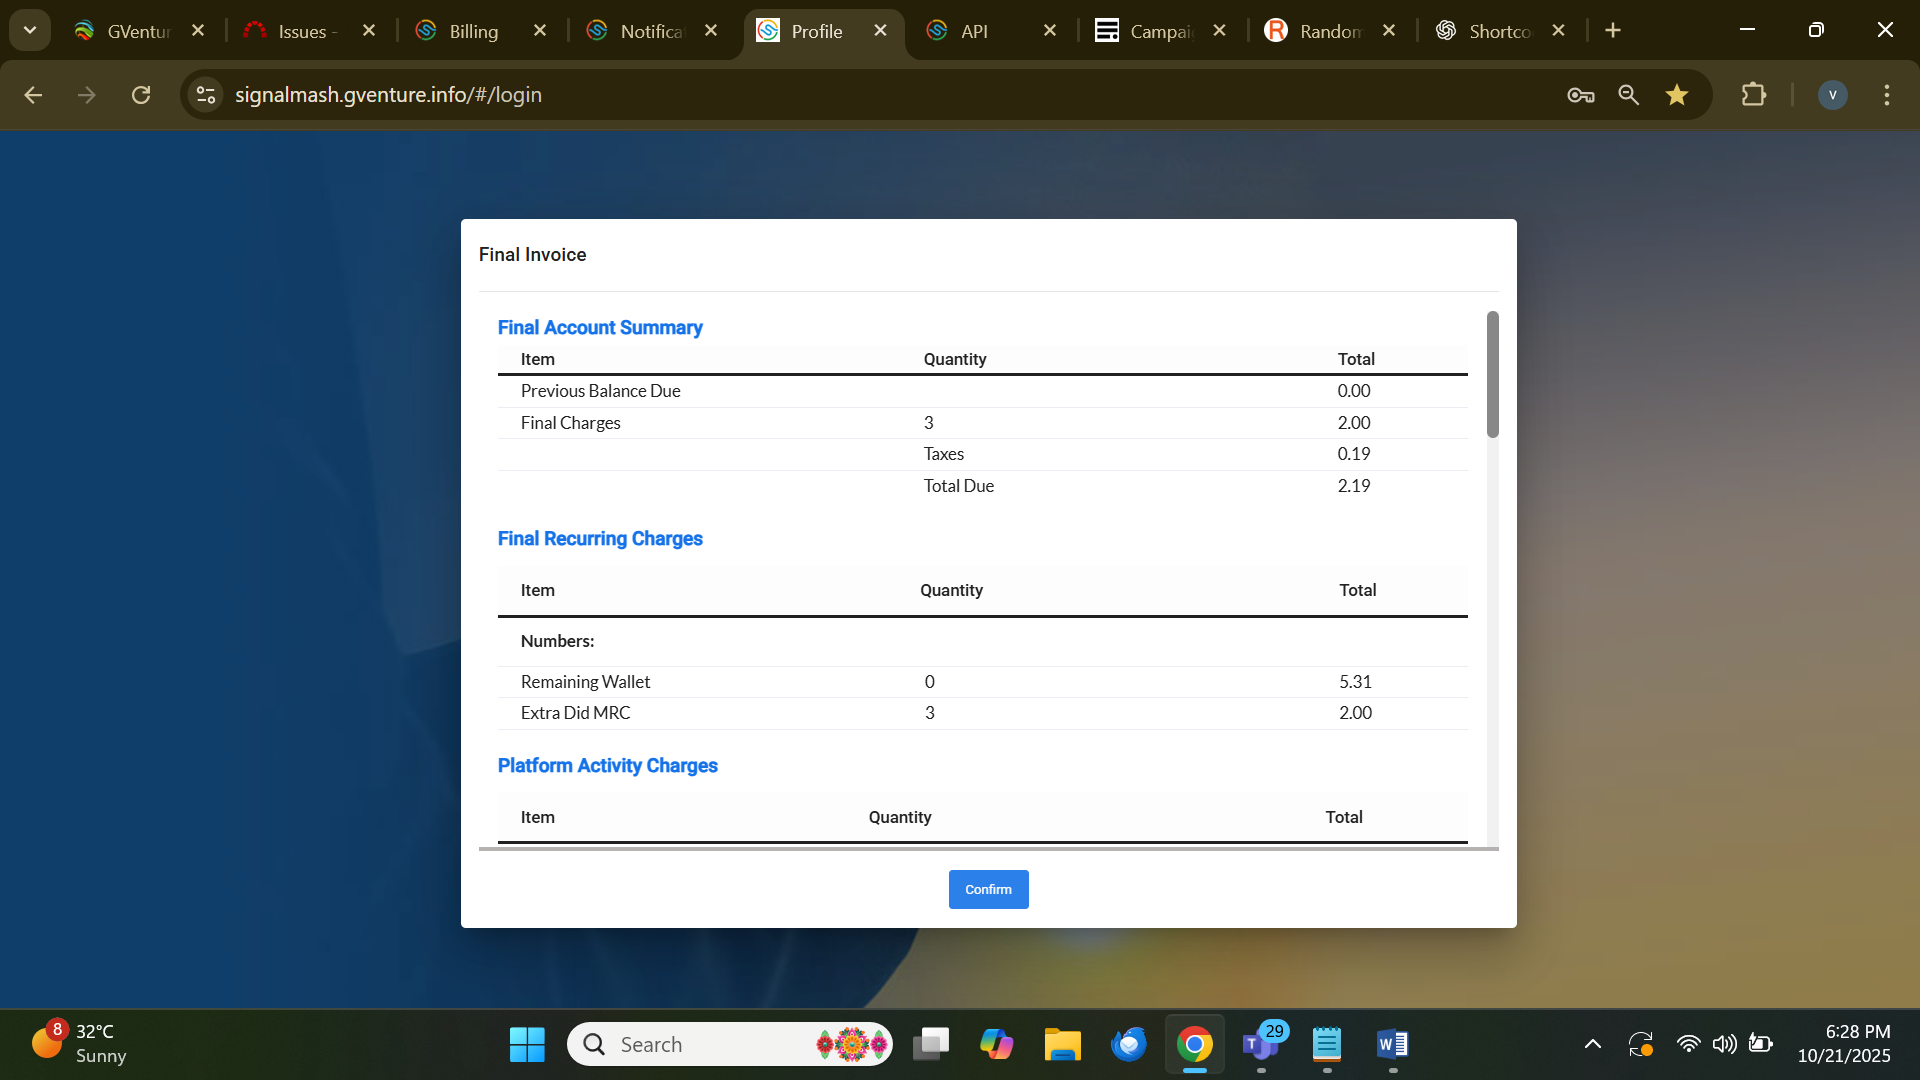1920x1080 pixels.
Task: Open a new browser tab
Action: (x=1613, y=30)
